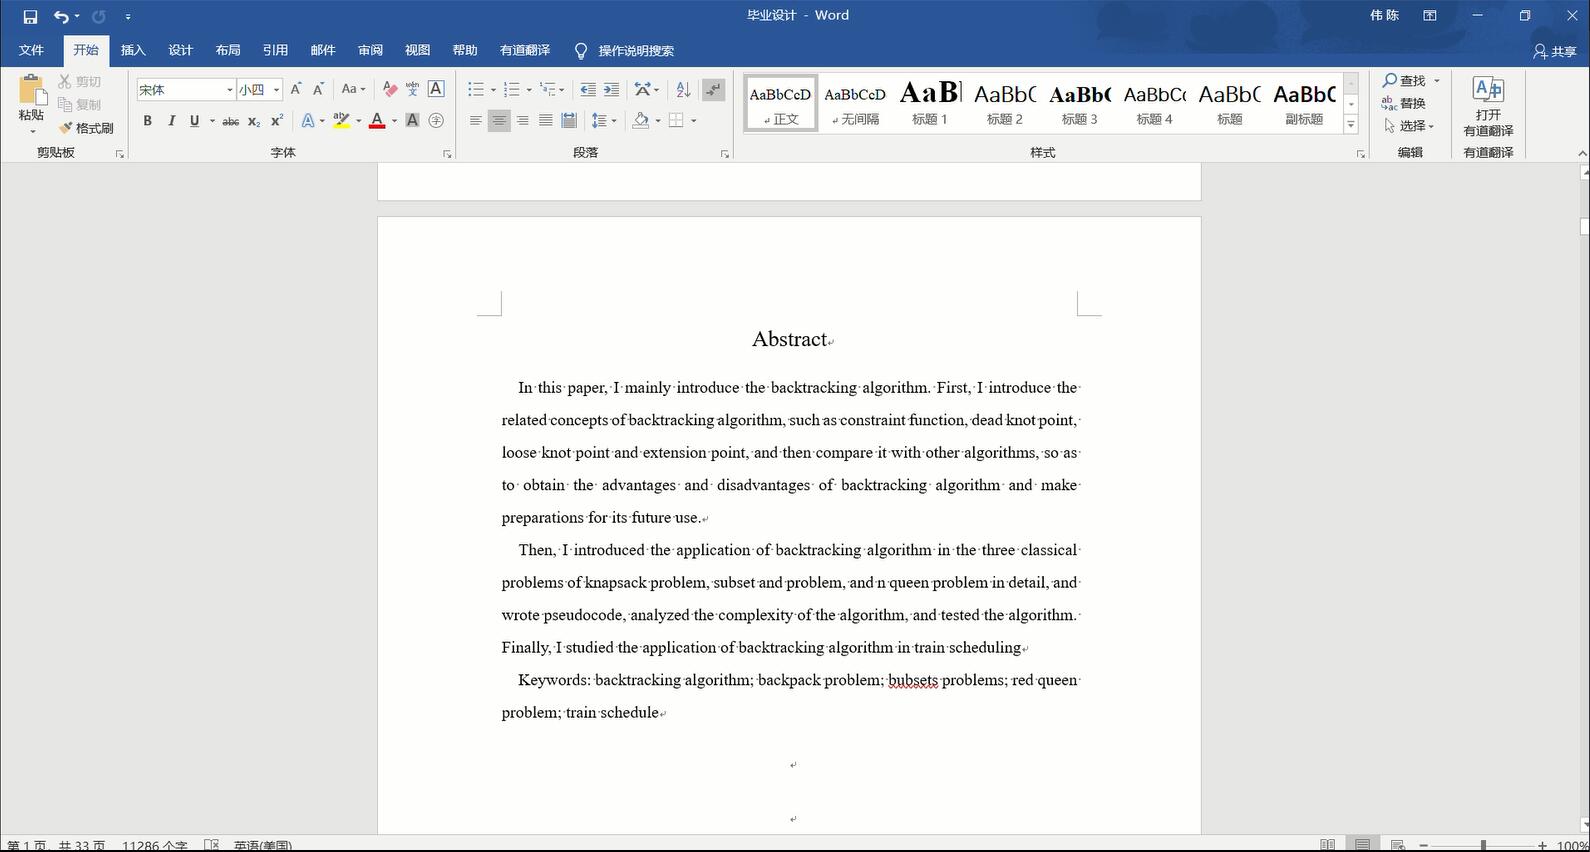
Task: Open the bullet list dropdown
Action: pos(493,90)
